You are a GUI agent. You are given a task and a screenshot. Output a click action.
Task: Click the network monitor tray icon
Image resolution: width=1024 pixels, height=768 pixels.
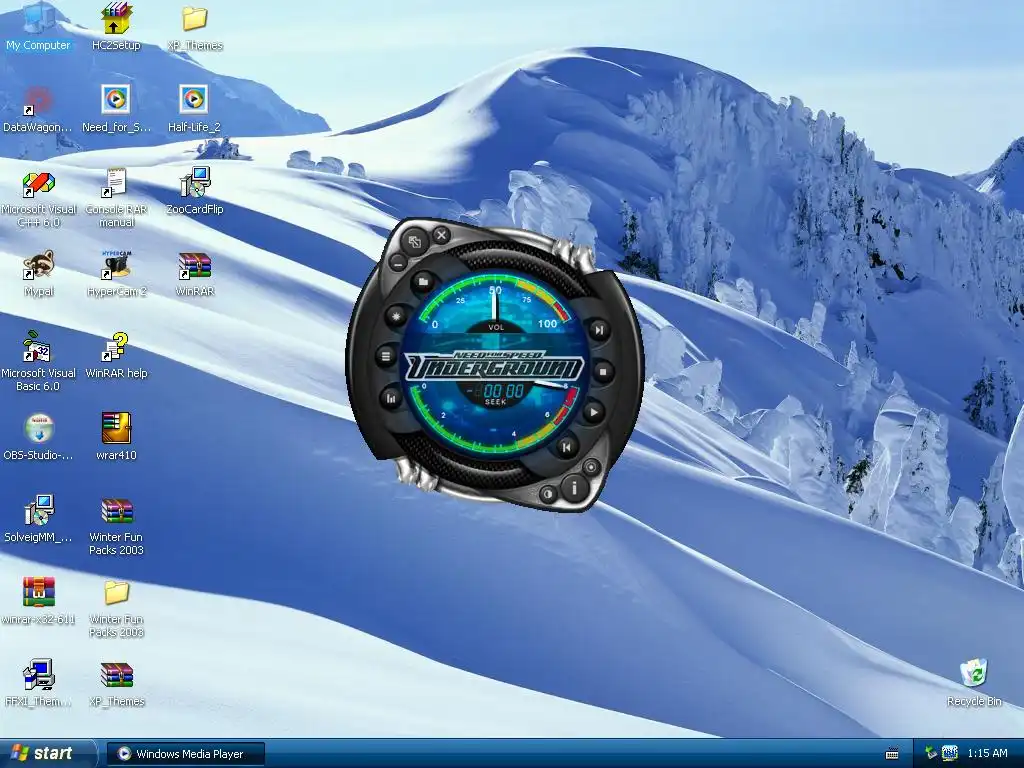(x=950, y=753)
